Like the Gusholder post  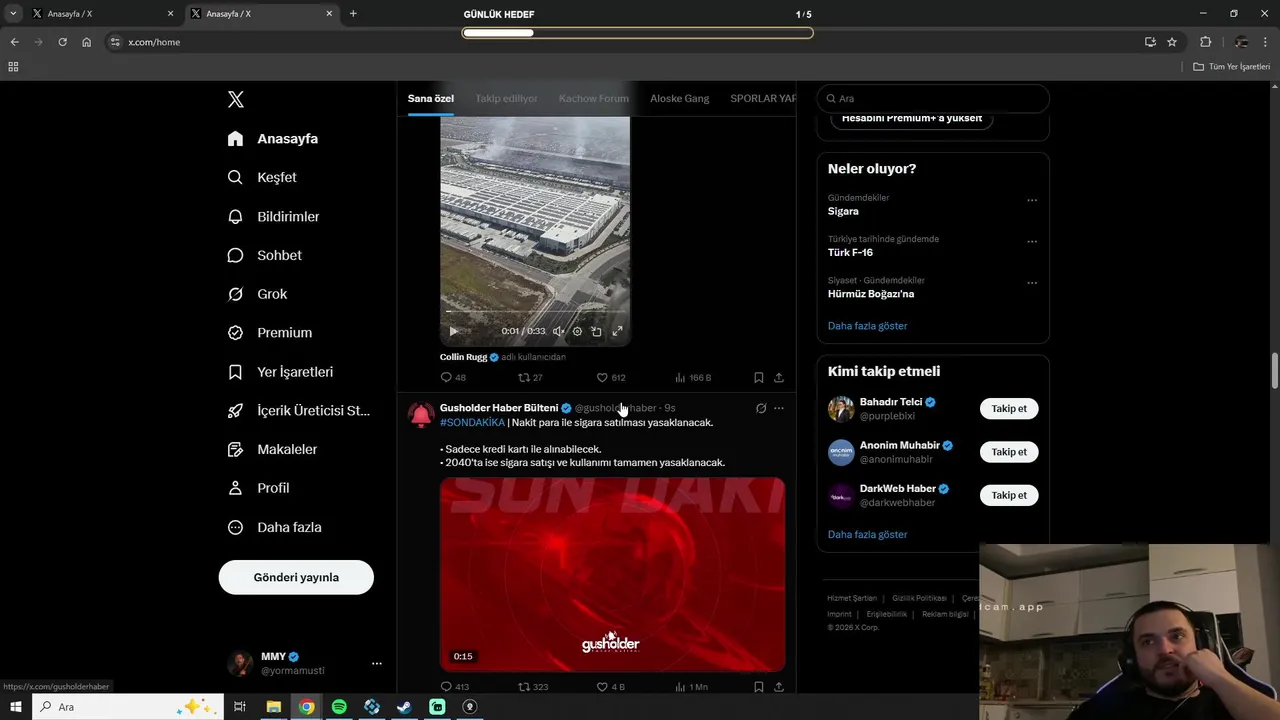tap(611, 687)
